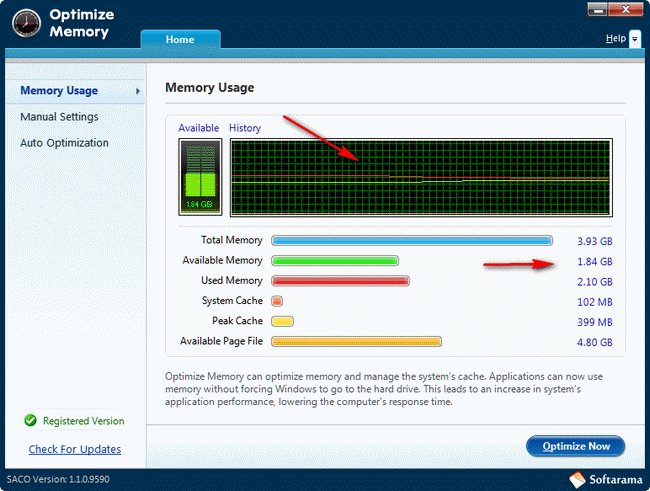Click the 399 MB peak cache value
Viewport: 650px width, 491px height.
point(595,322)
